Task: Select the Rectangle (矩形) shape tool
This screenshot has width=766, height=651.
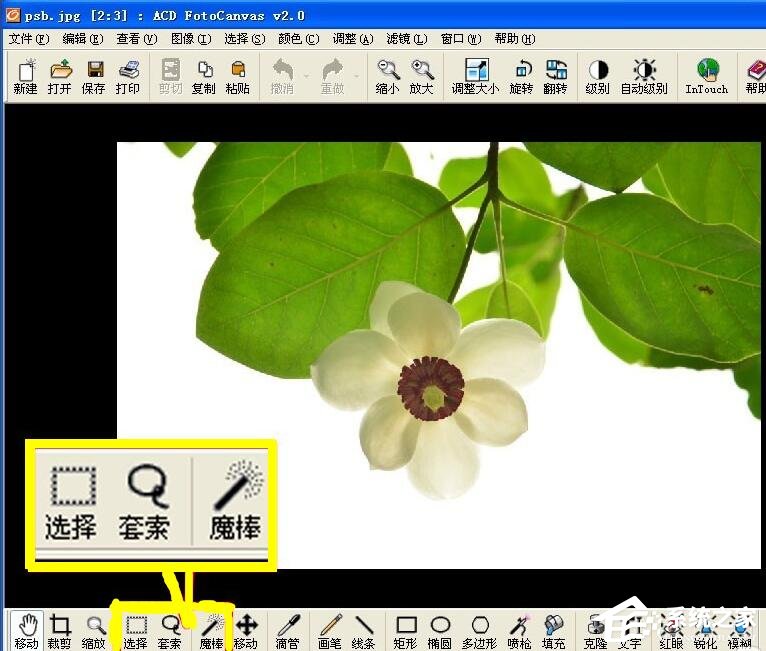Action: tap(405, 632)
